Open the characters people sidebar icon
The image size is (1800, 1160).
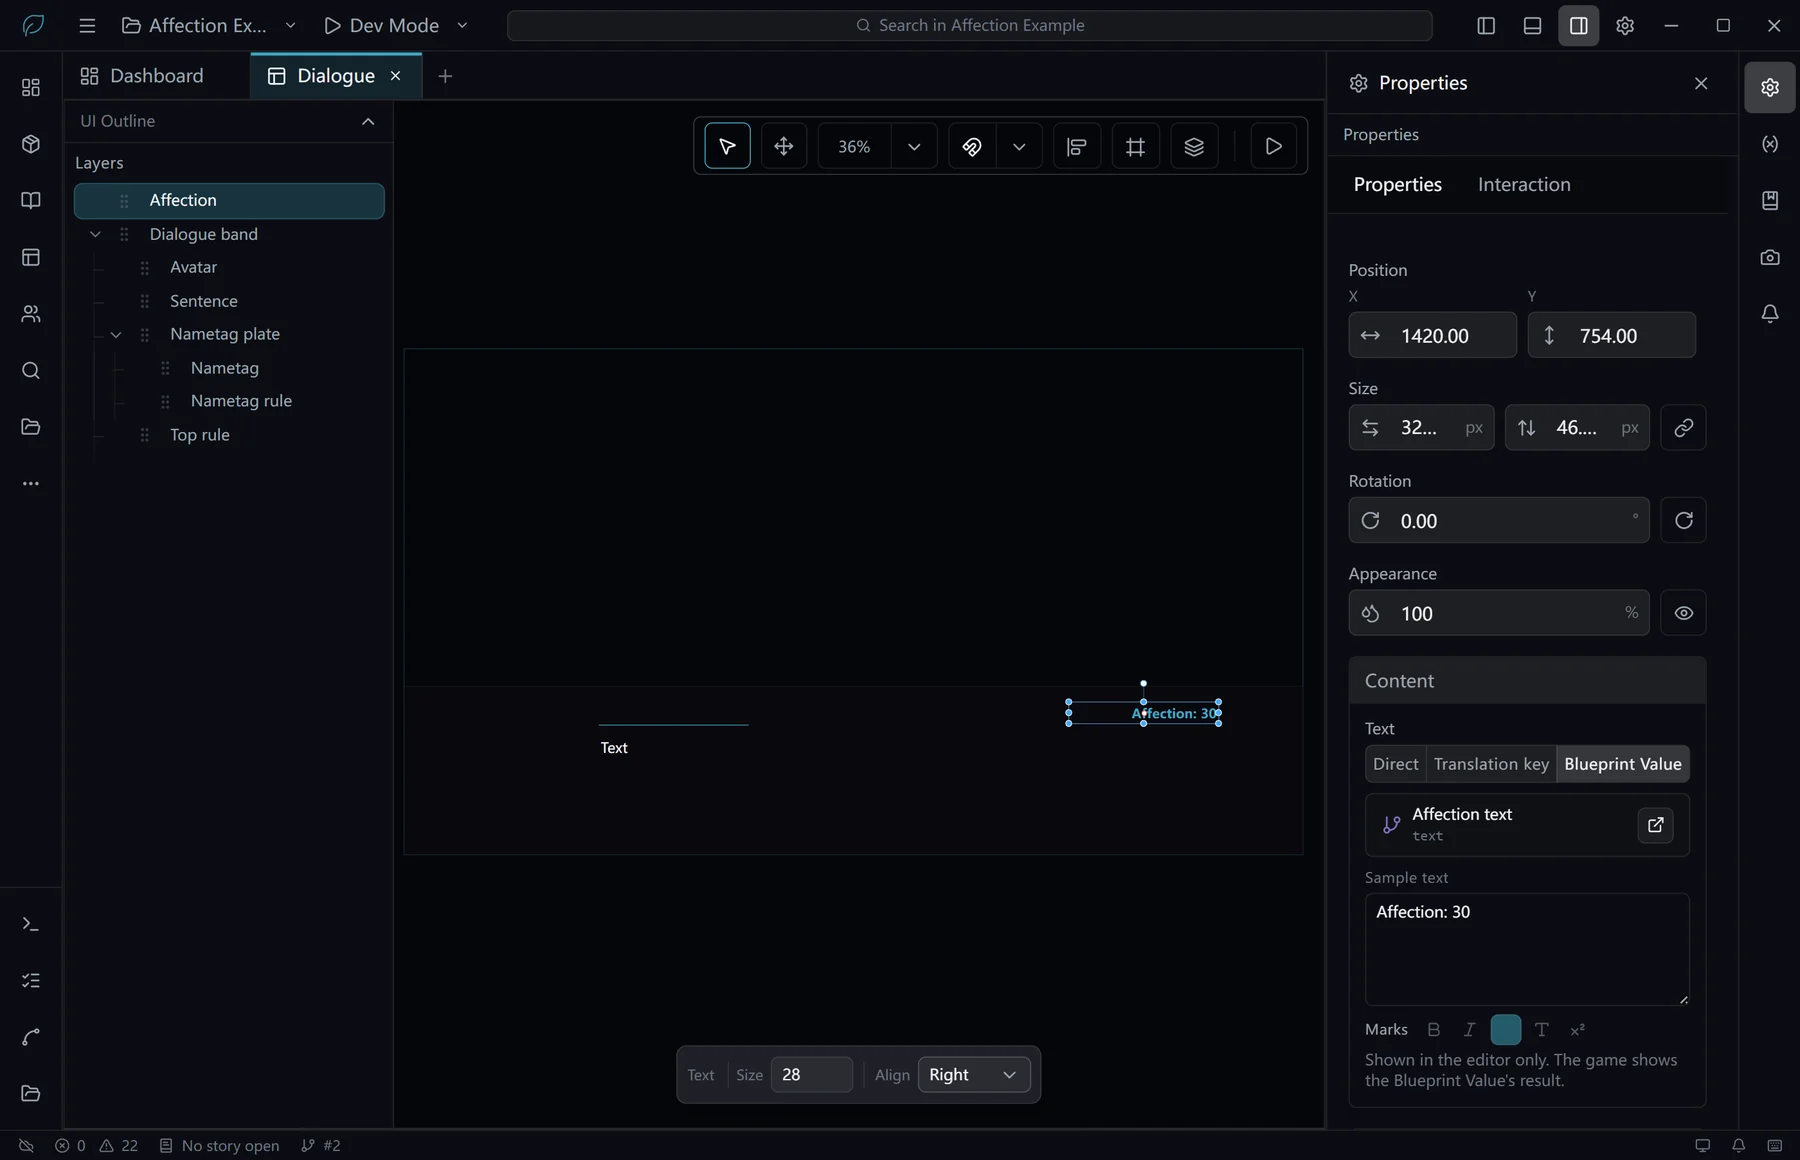(x=31, y=314)
